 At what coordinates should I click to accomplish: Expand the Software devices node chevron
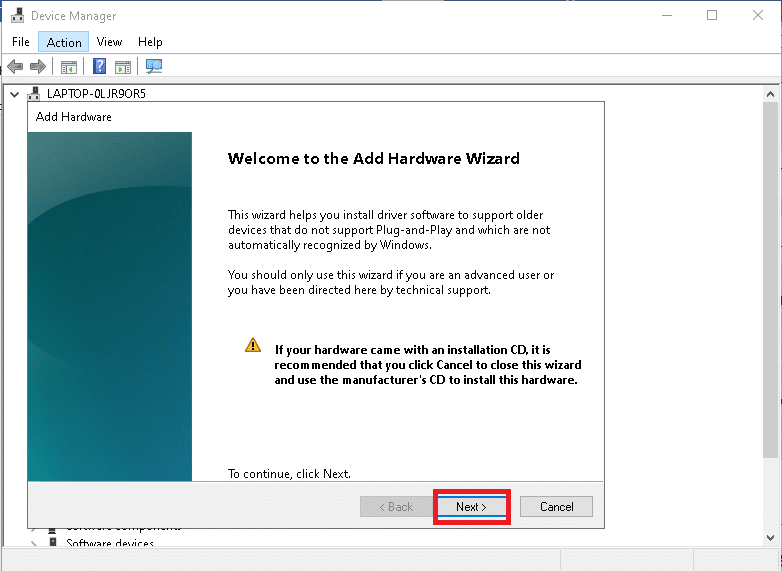click(x=33, y=544)
